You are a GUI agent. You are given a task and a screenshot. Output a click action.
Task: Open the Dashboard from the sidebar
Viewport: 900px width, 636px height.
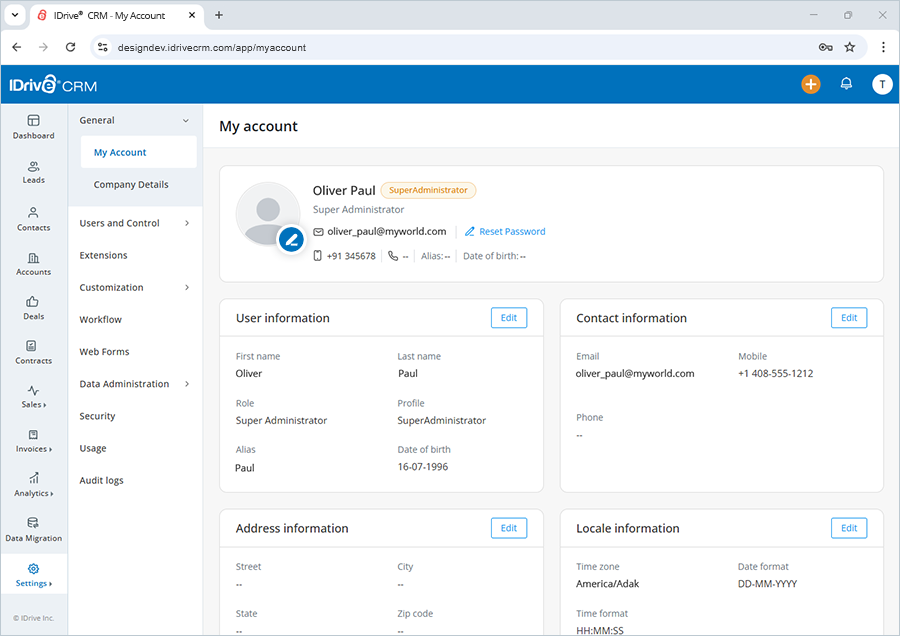pyautogui.click(x=33, y=127)
